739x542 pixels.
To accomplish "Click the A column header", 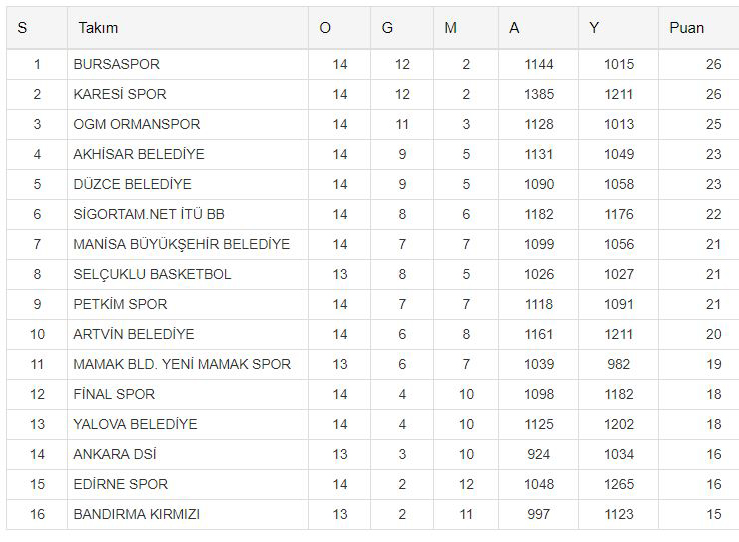I will pyautogui.click(x=514, y=28).
